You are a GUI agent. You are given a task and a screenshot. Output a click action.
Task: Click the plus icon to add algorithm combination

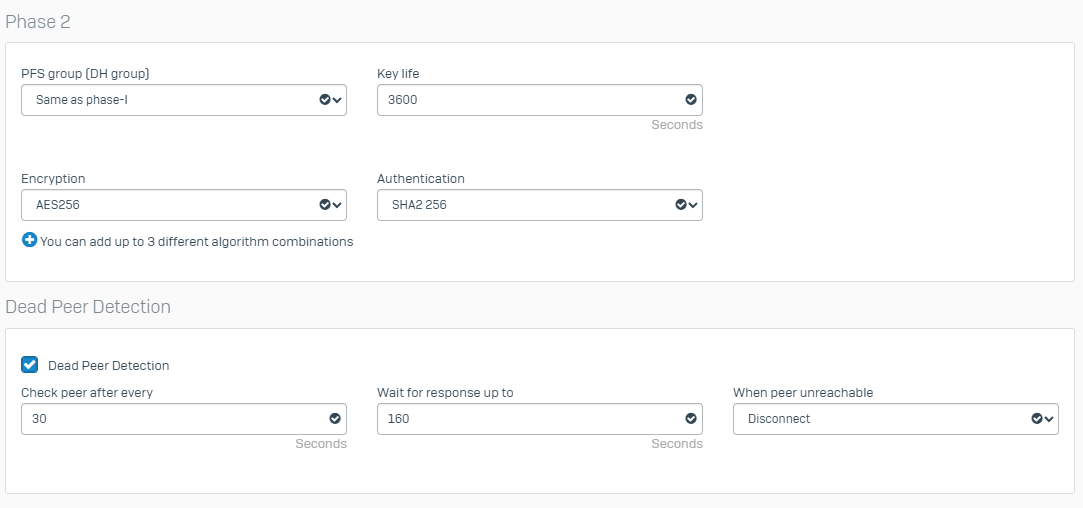pyautogui.click(x=29, y=240)
